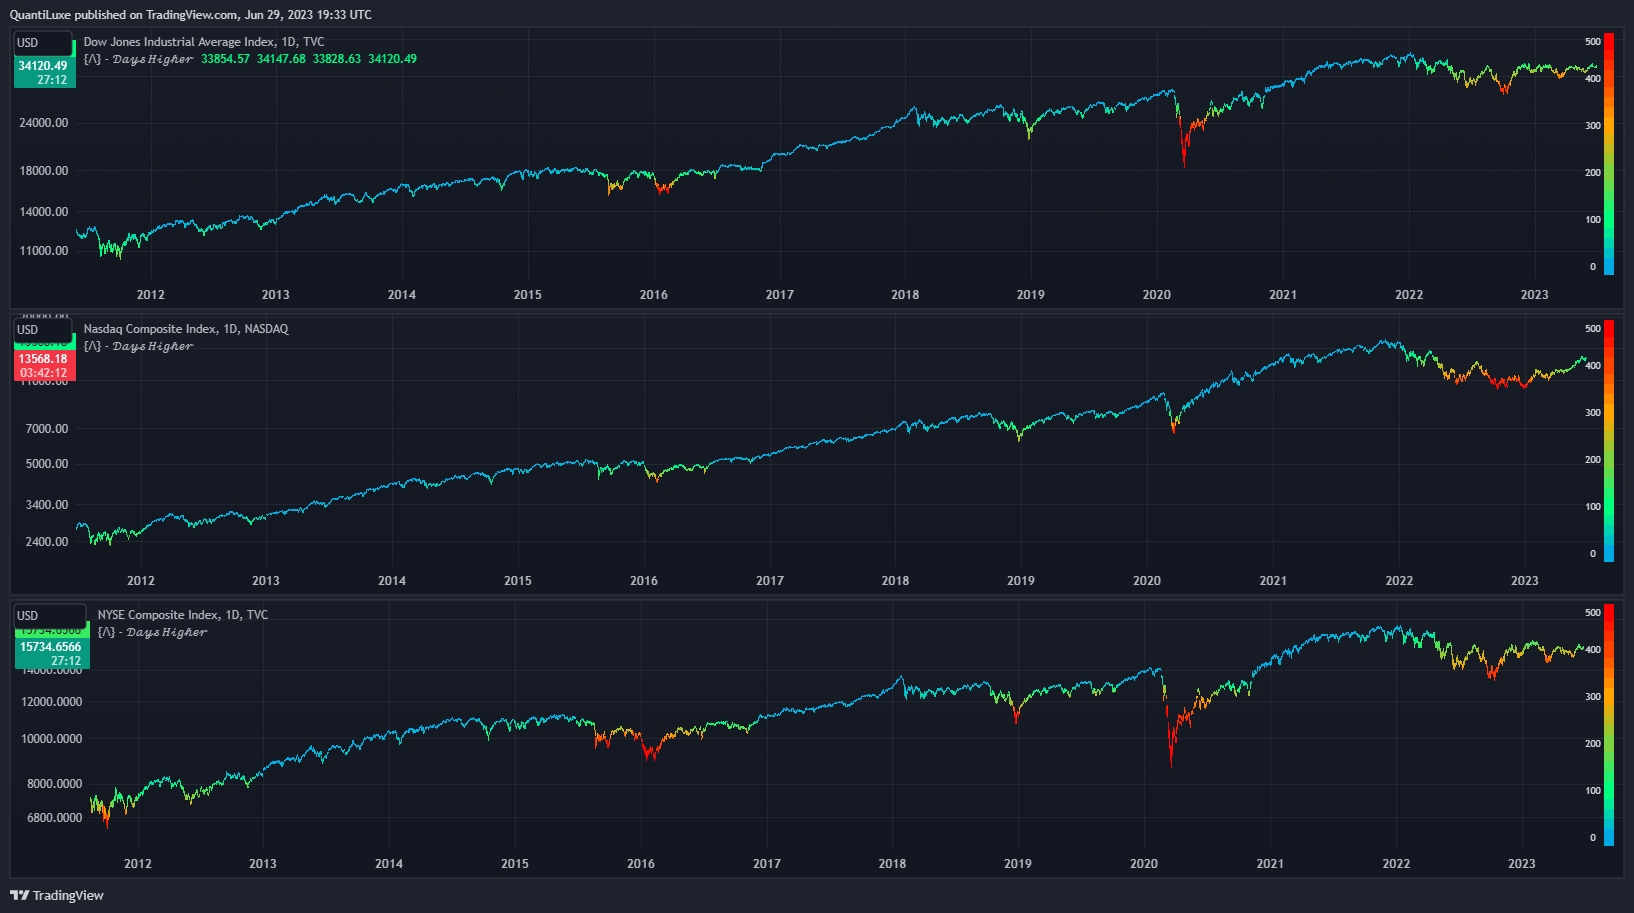Click the green 15734.6566 NYSE price label

point(52,654)
